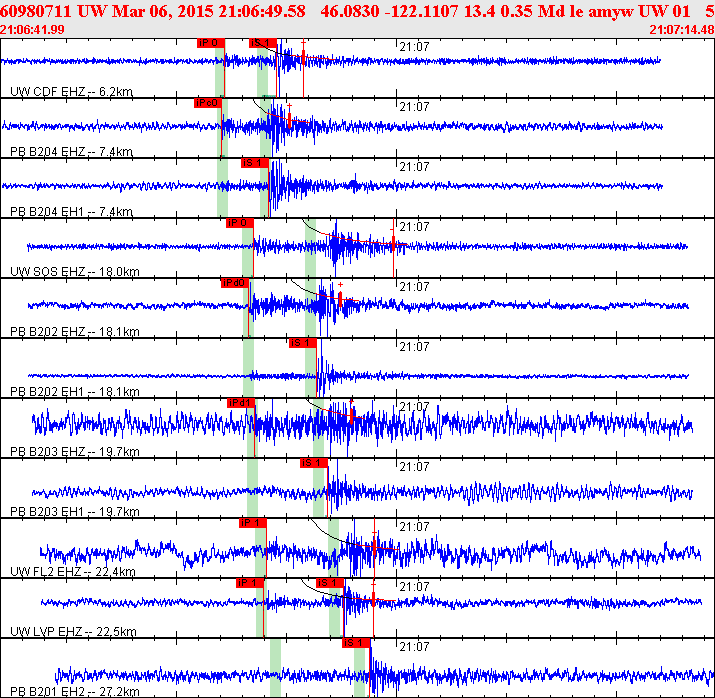Click the event latitude '46.0830' in the header
Viewport: 715px width, 698px height.
pos(349,11)
